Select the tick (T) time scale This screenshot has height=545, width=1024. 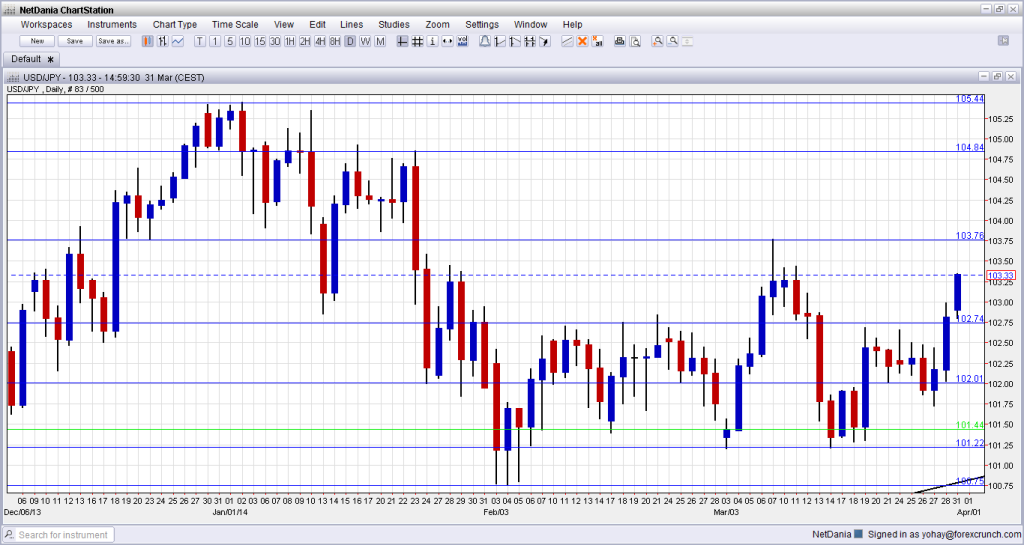[x=200, y=41]
